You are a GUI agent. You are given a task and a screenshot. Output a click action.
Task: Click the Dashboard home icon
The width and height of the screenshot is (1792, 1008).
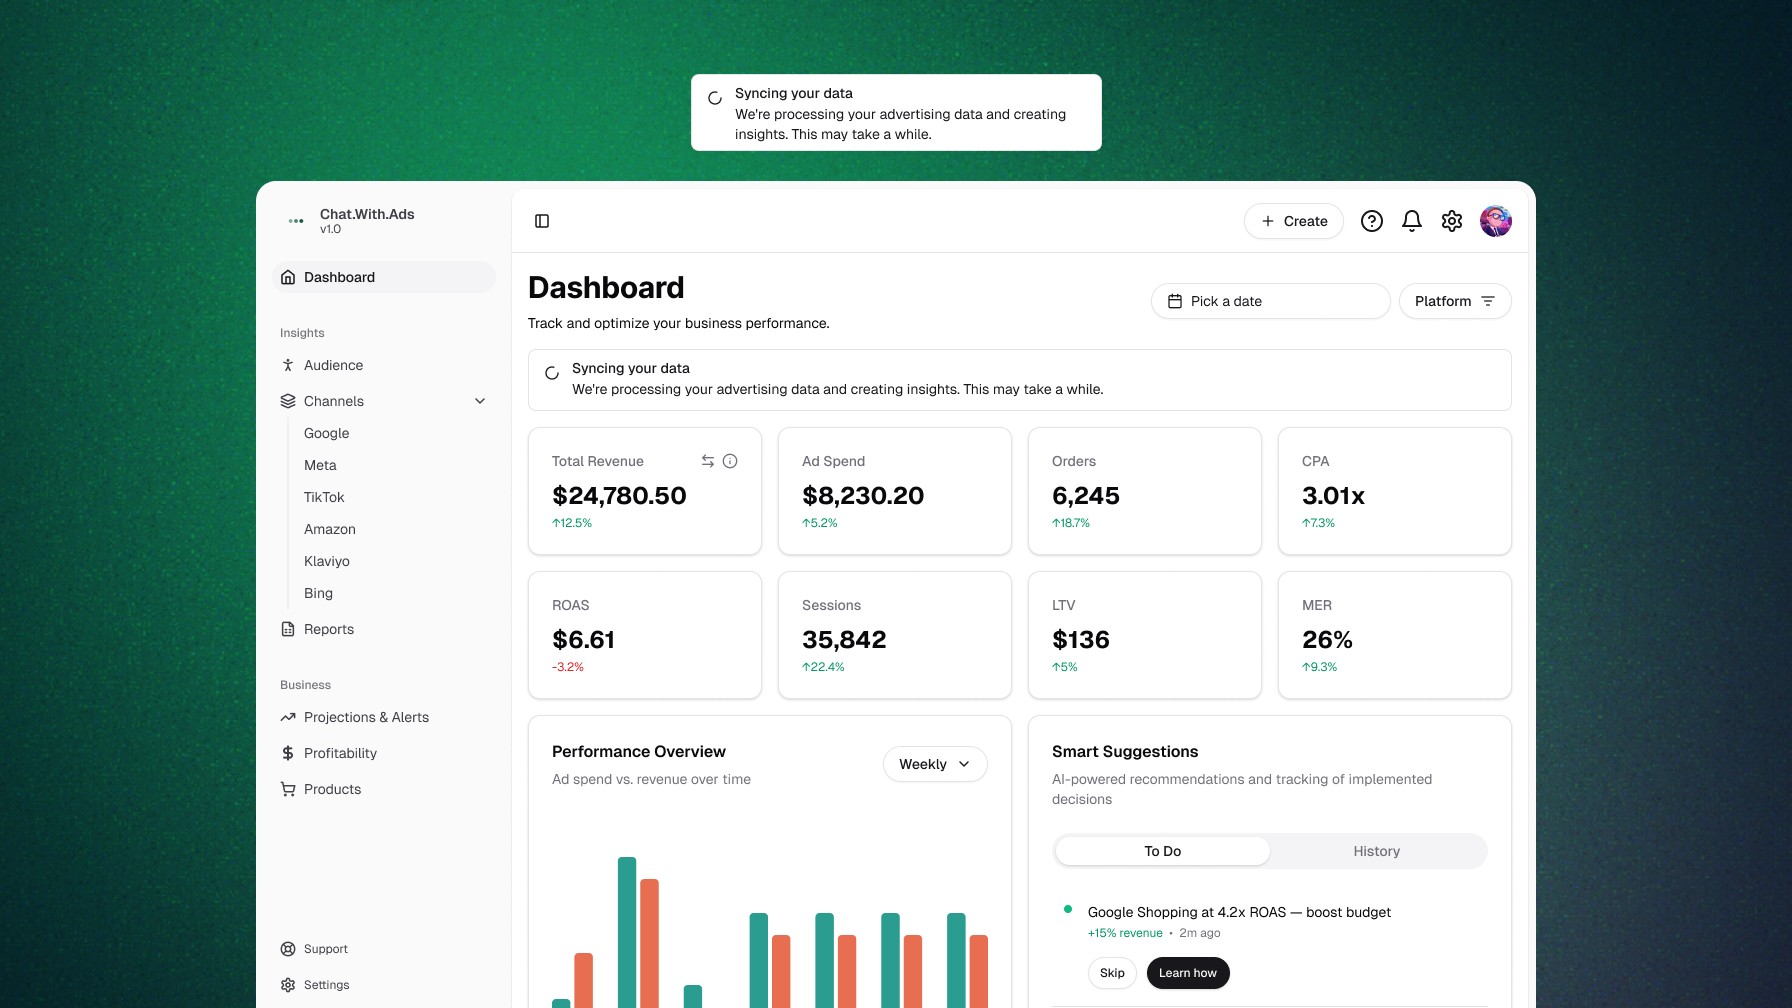pyautogui.click(x=288, y=277)
